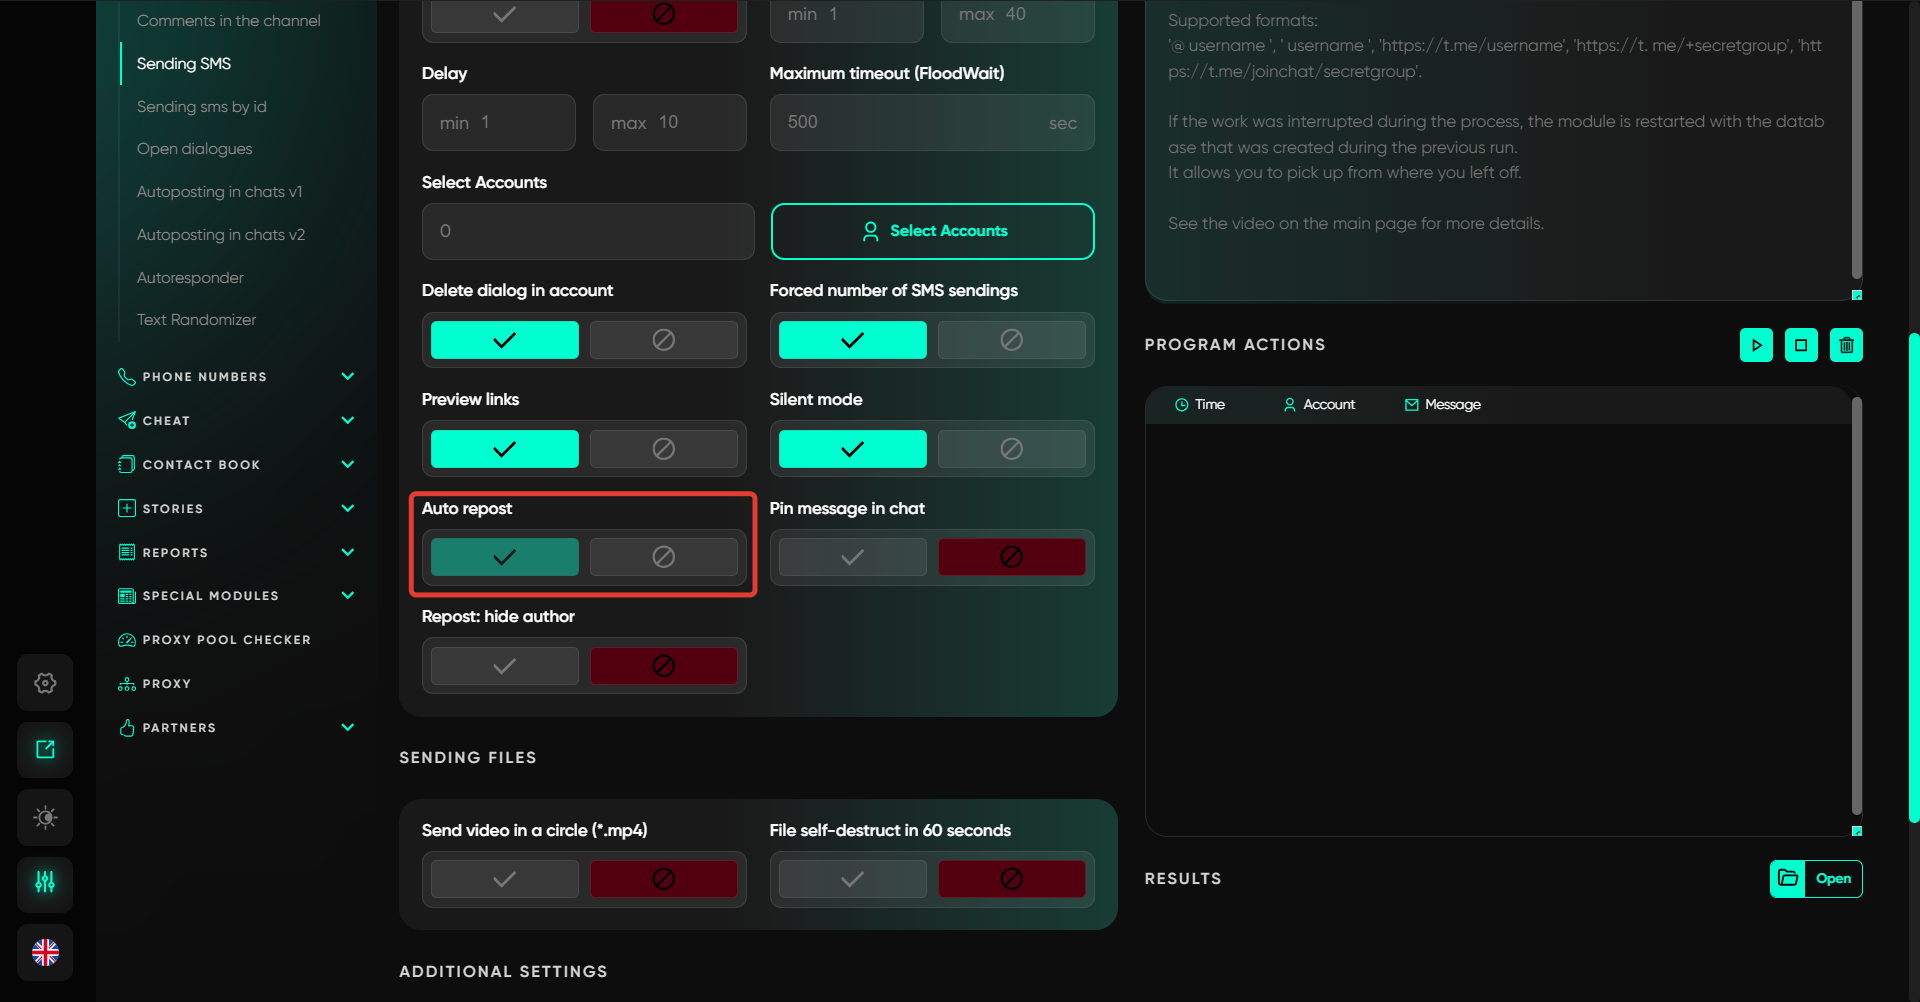Enable Repost: hide author checkmark toggle
1920x1002 pixels.
504,666
